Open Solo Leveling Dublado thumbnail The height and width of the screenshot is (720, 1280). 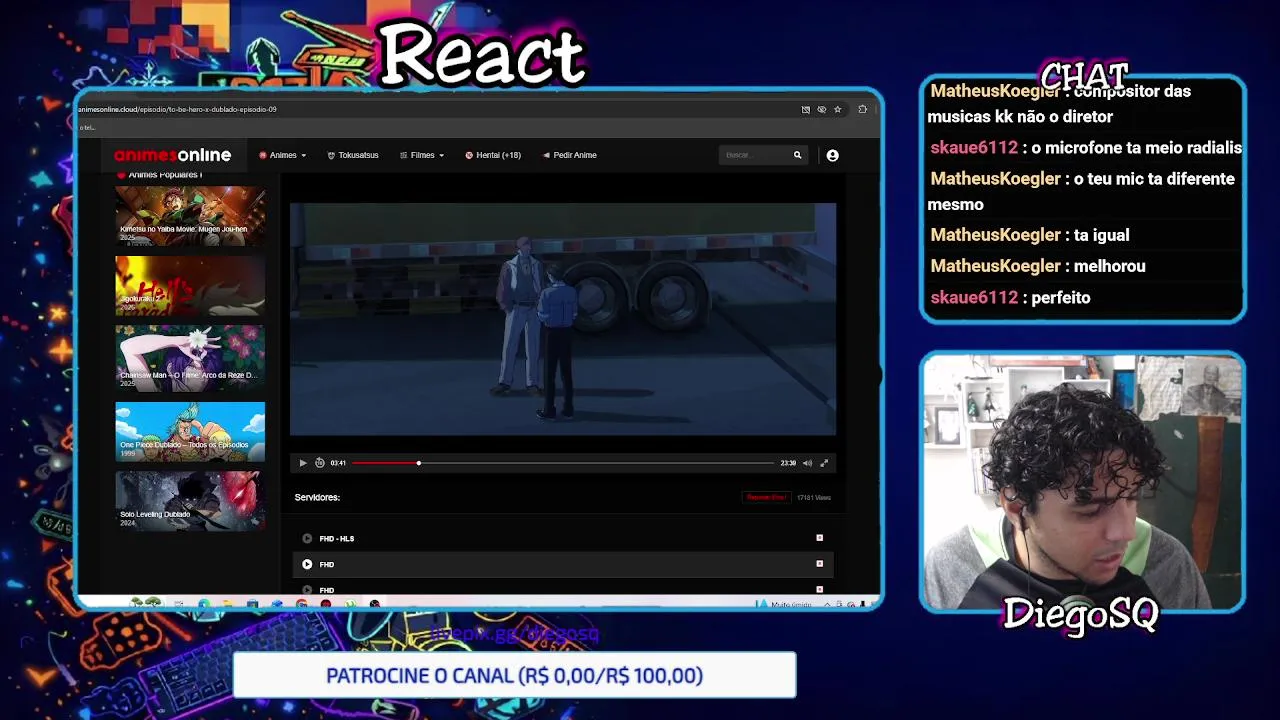(x=190, y=500)
